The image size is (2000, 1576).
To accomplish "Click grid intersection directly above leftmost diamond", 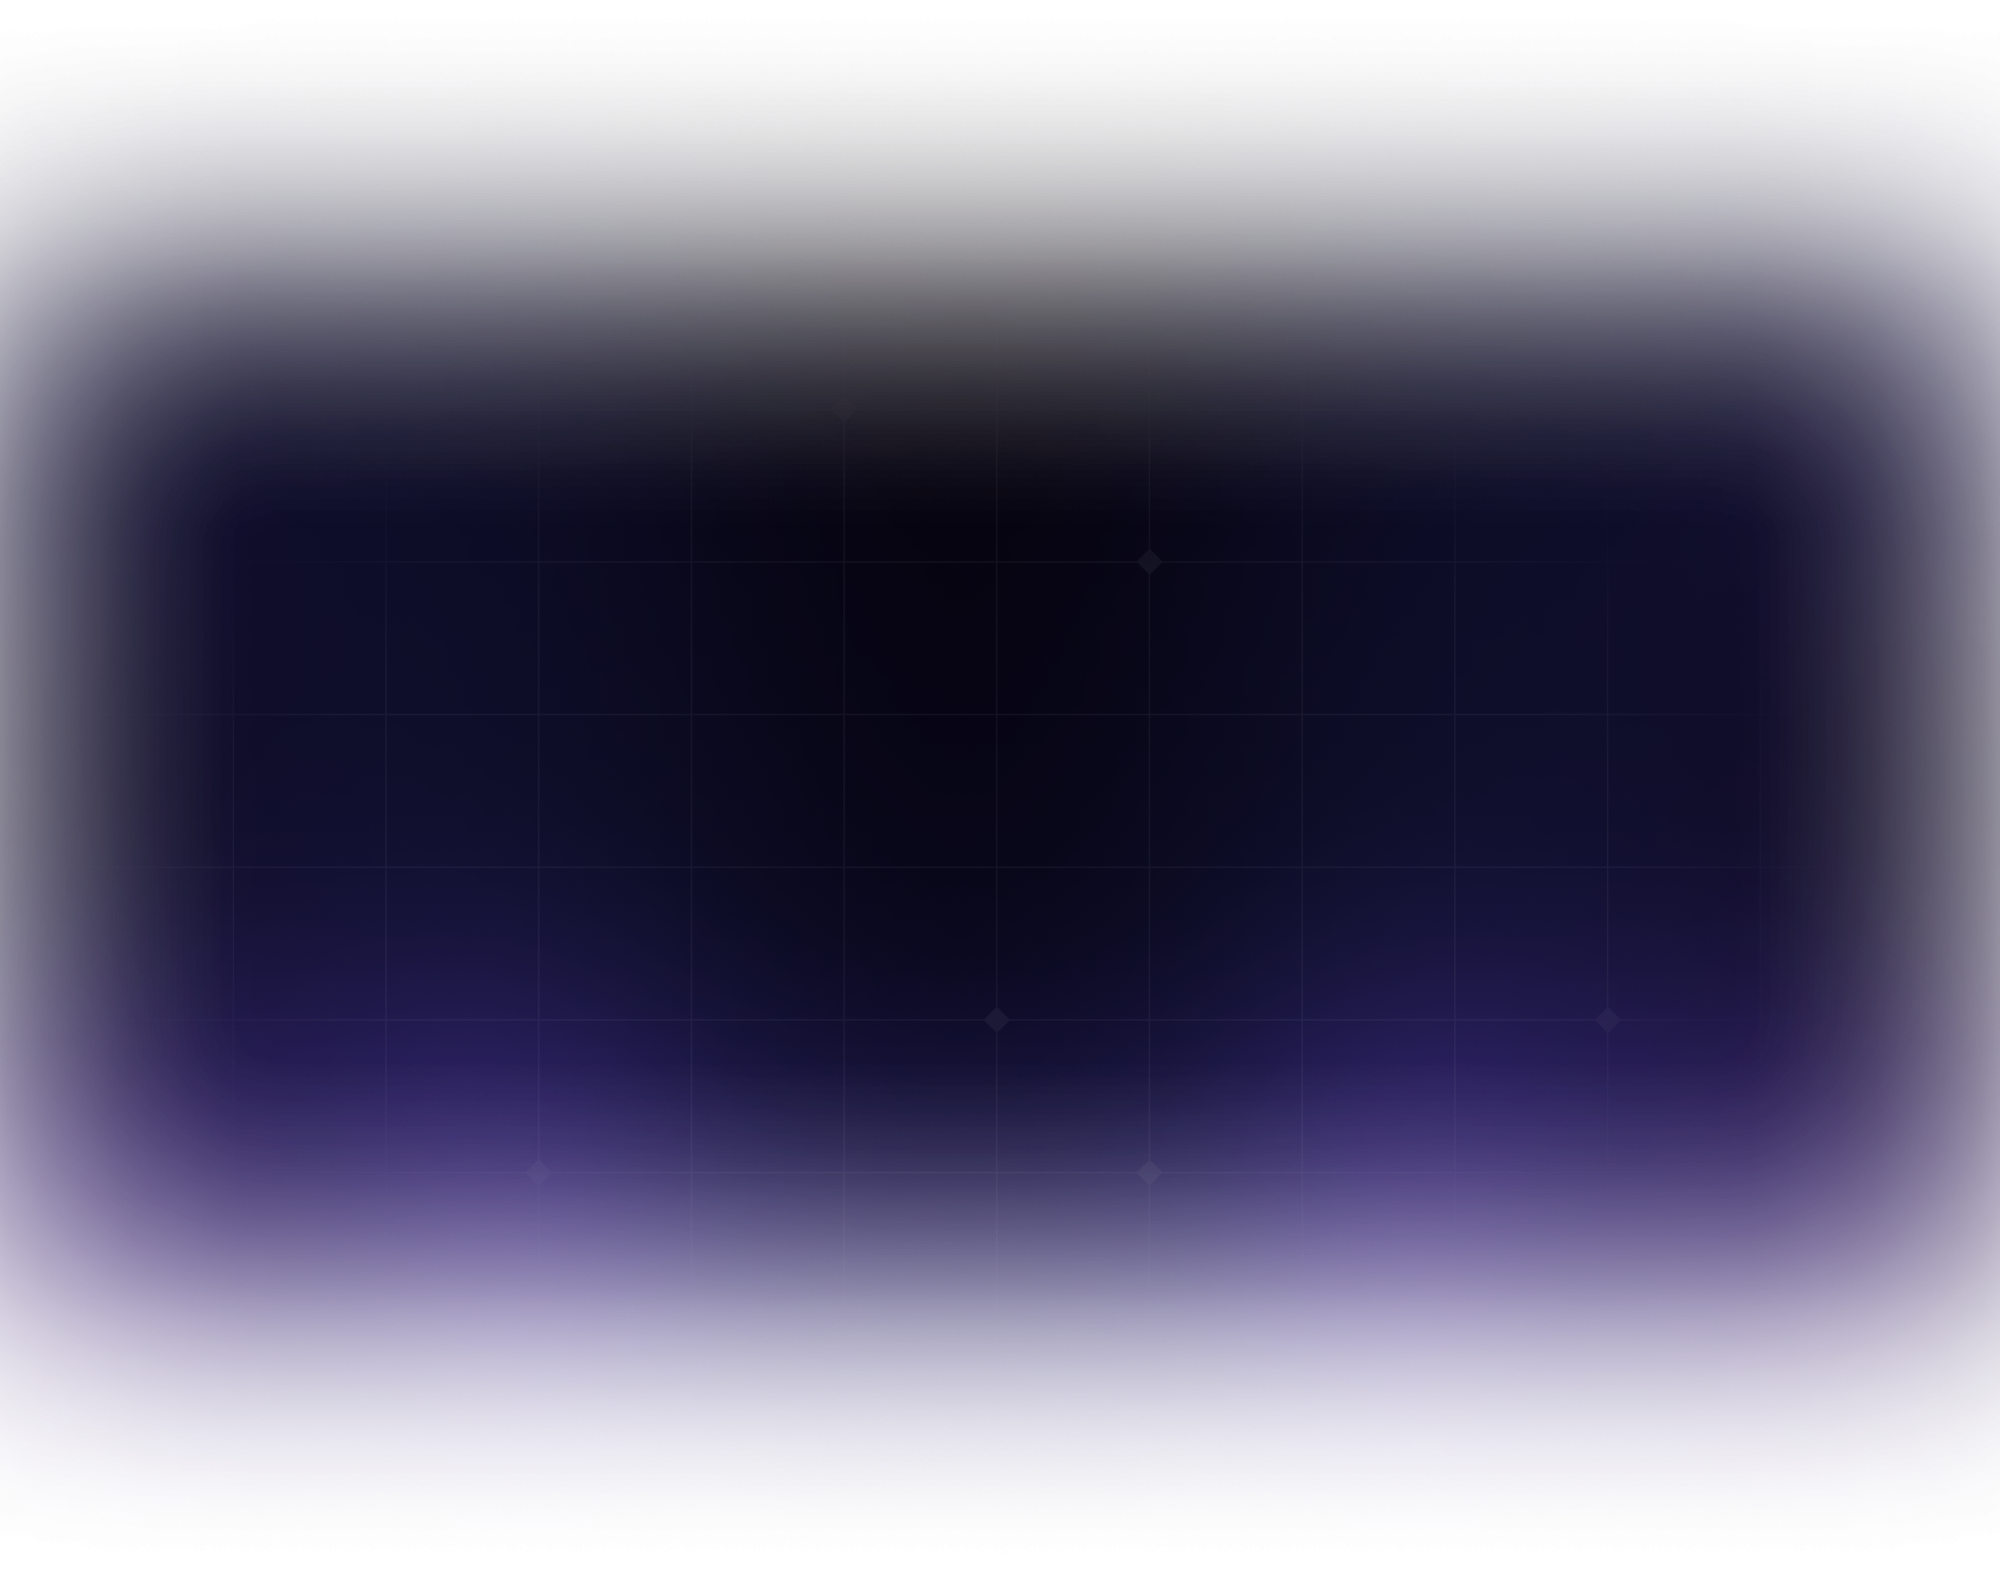I will click(538, 1020).
